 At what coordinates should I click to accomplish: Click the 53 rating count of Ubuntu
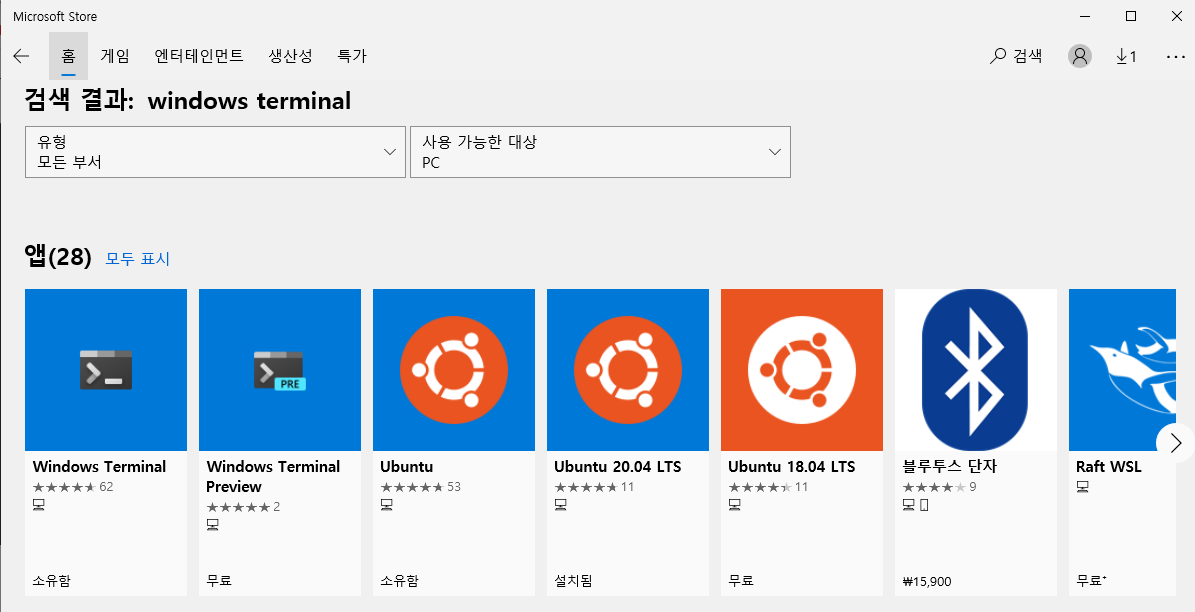click(x=453, y=486)
